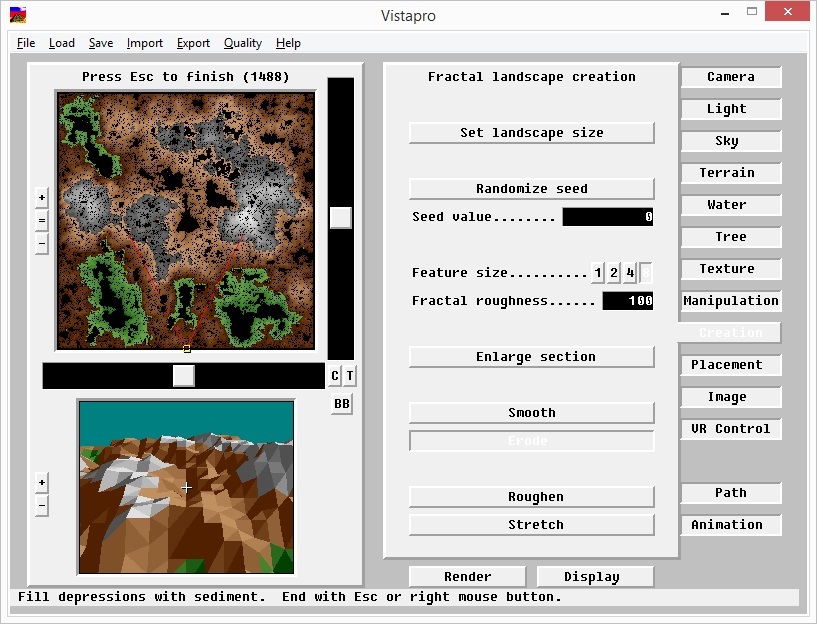This screenshot has width=817, height=624.
Task: Switch to the Manipulation panel
Action: coord(731,301)
